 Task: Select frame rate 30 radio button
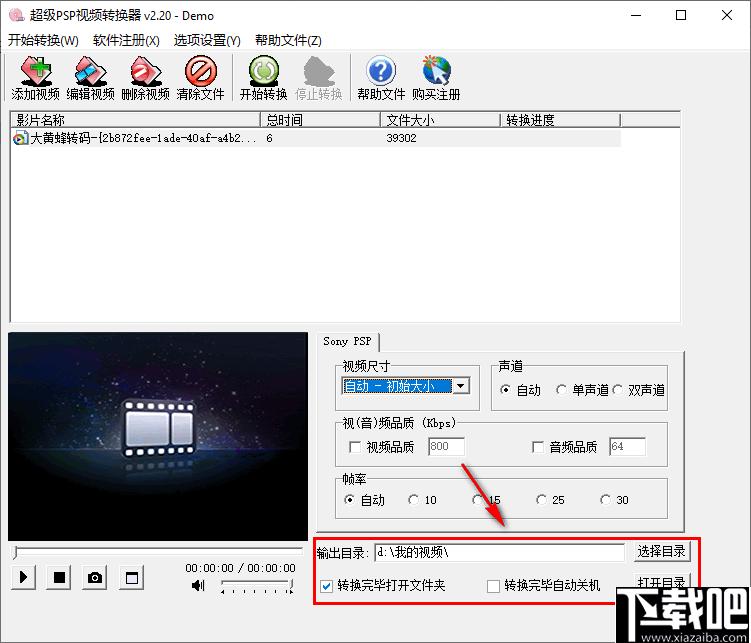click(x=605, y=500)
